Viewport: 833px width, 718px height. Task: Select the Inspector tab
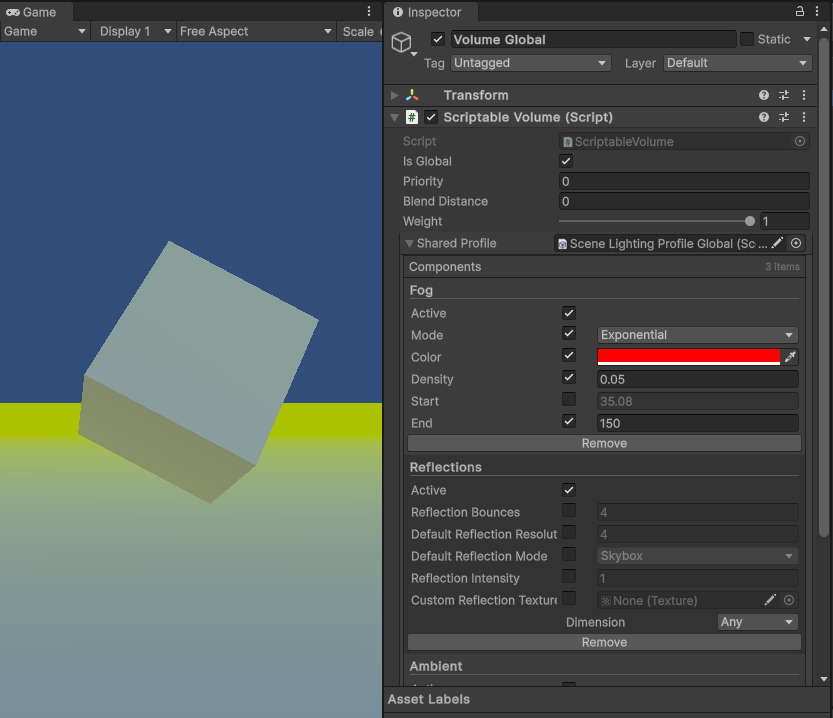(x=430, y=13)
